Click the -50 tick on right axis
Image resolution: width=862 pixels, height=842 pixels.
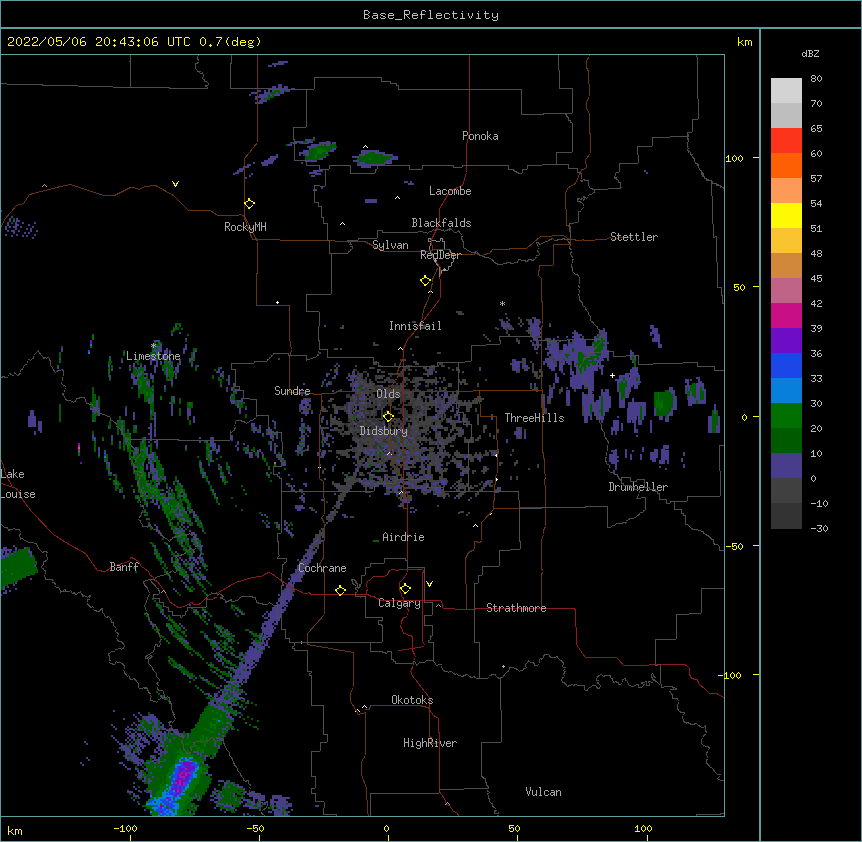coord(734,546)
